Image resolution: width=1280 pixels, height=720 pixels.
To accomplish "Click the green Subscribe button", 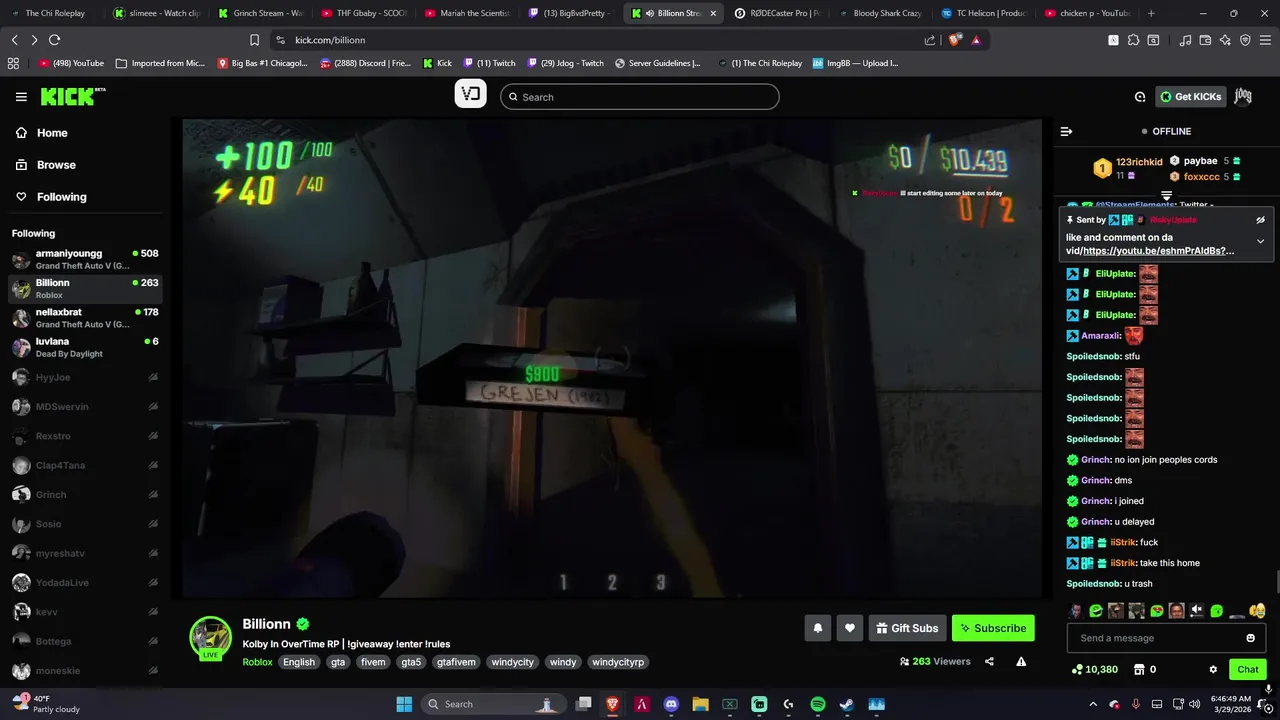I will coord(993,628).
